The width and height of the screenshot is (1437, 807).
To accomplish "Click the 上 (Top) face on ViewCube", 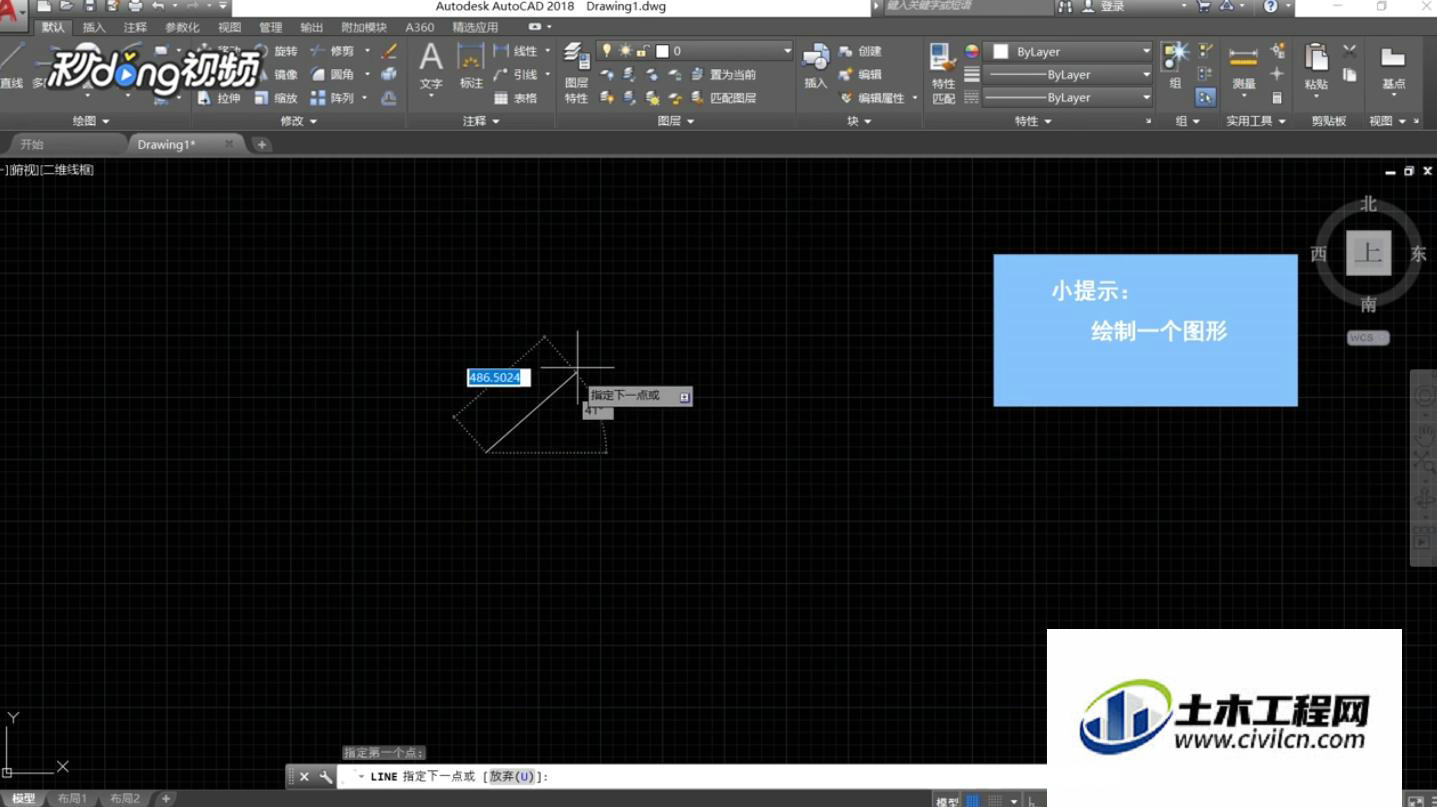I will pyautogui.click(x=1367, y=253).
